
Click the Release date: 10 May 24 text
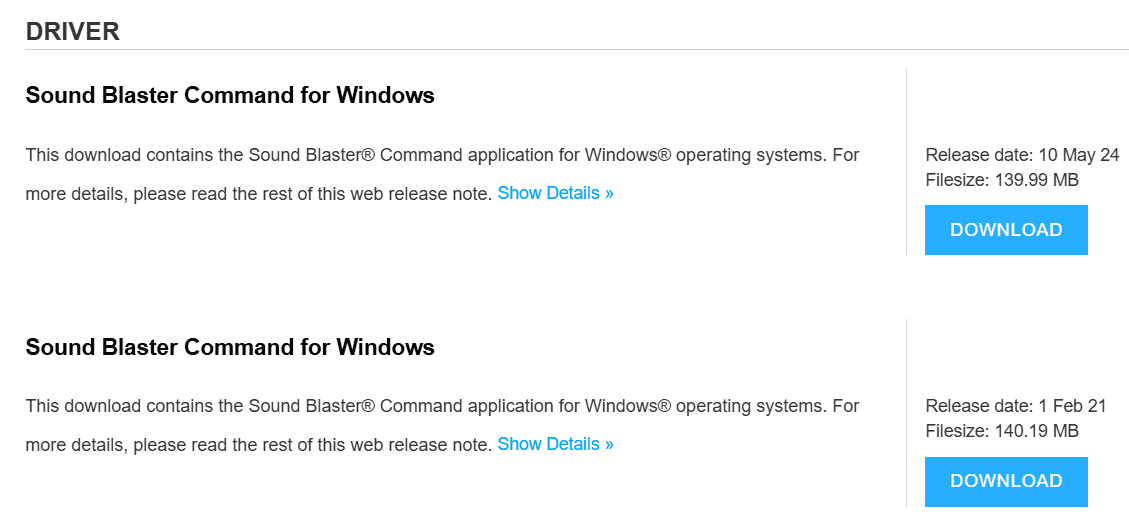1022,155
